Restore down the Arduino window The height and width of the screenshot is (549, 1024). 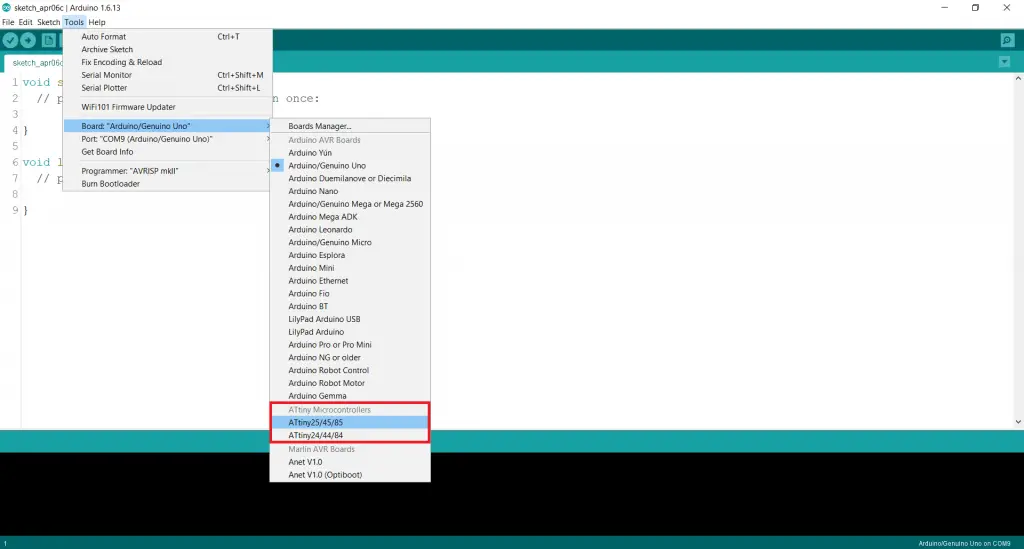click(975, 8)
